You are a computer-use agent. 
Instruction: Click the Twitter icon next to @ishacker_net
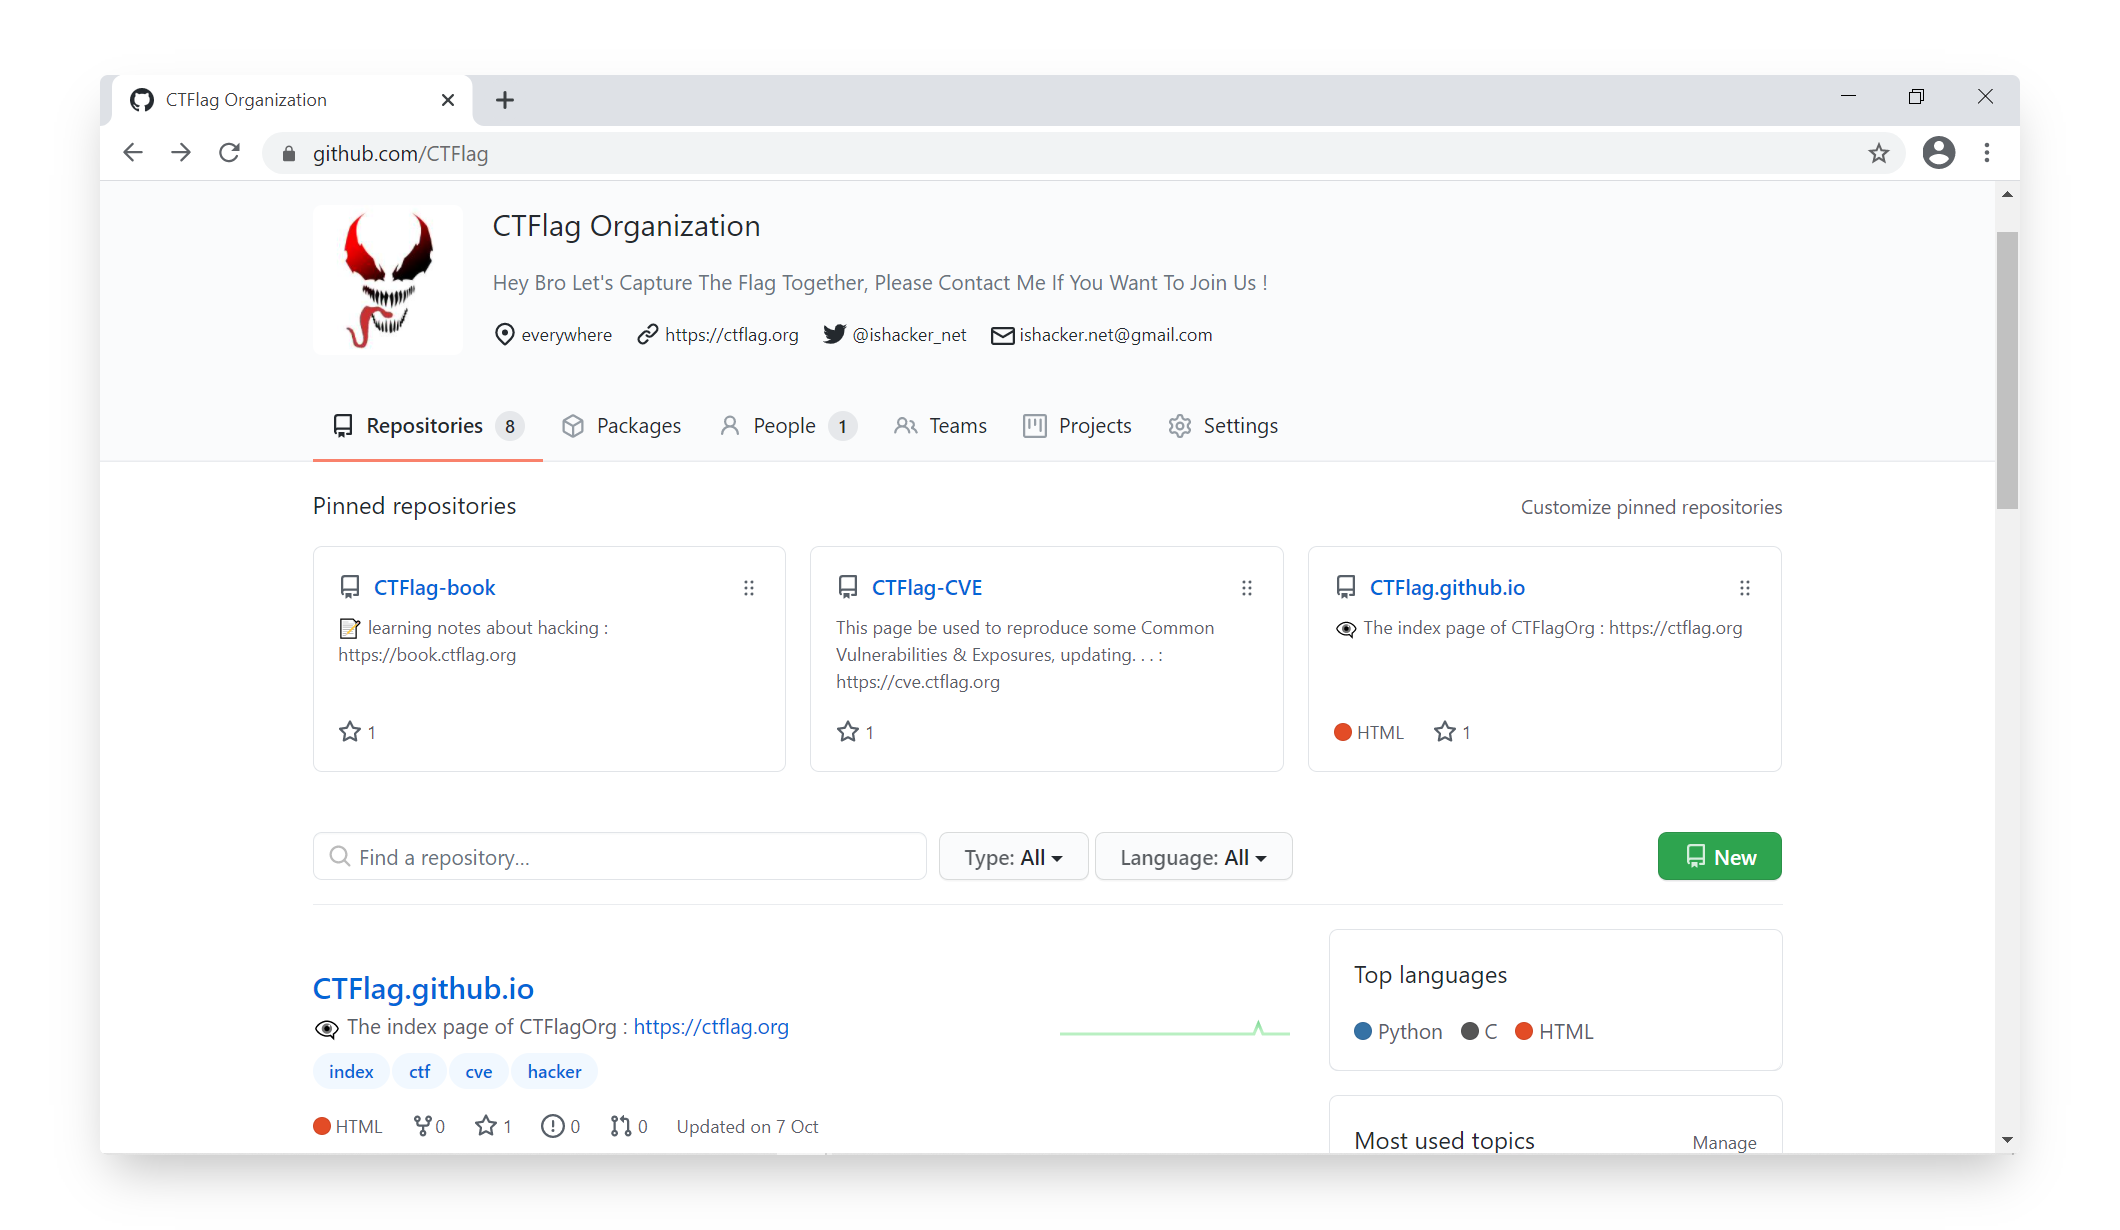coord(834,334)
